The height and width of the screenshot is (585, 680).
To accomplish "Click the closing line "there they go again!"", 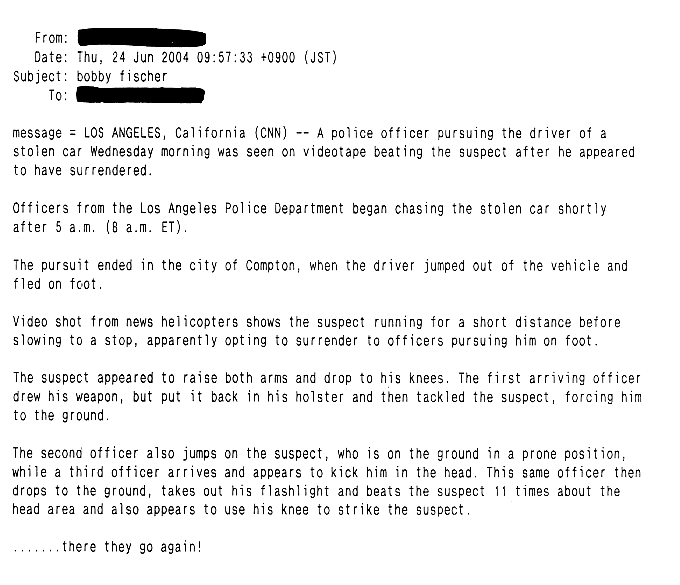I will click(x=131, y=548).
